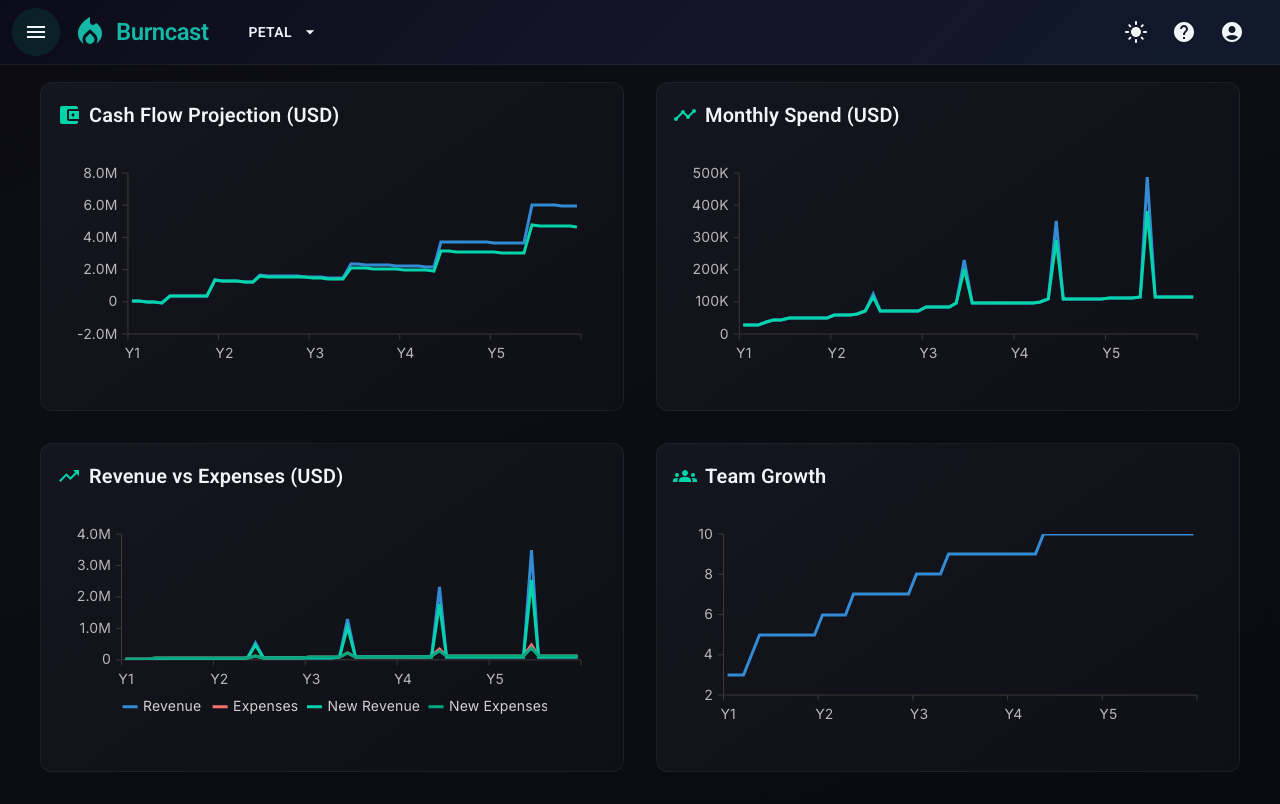
Task: Click the people icon beside Team Growth
Action: (x=685, y=476)
